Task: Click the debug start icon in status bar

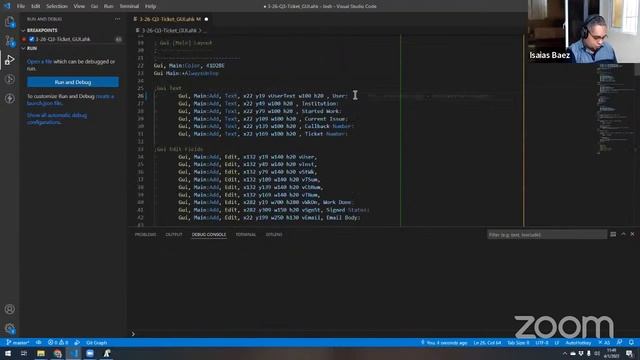Action: [x=77, y=342]
